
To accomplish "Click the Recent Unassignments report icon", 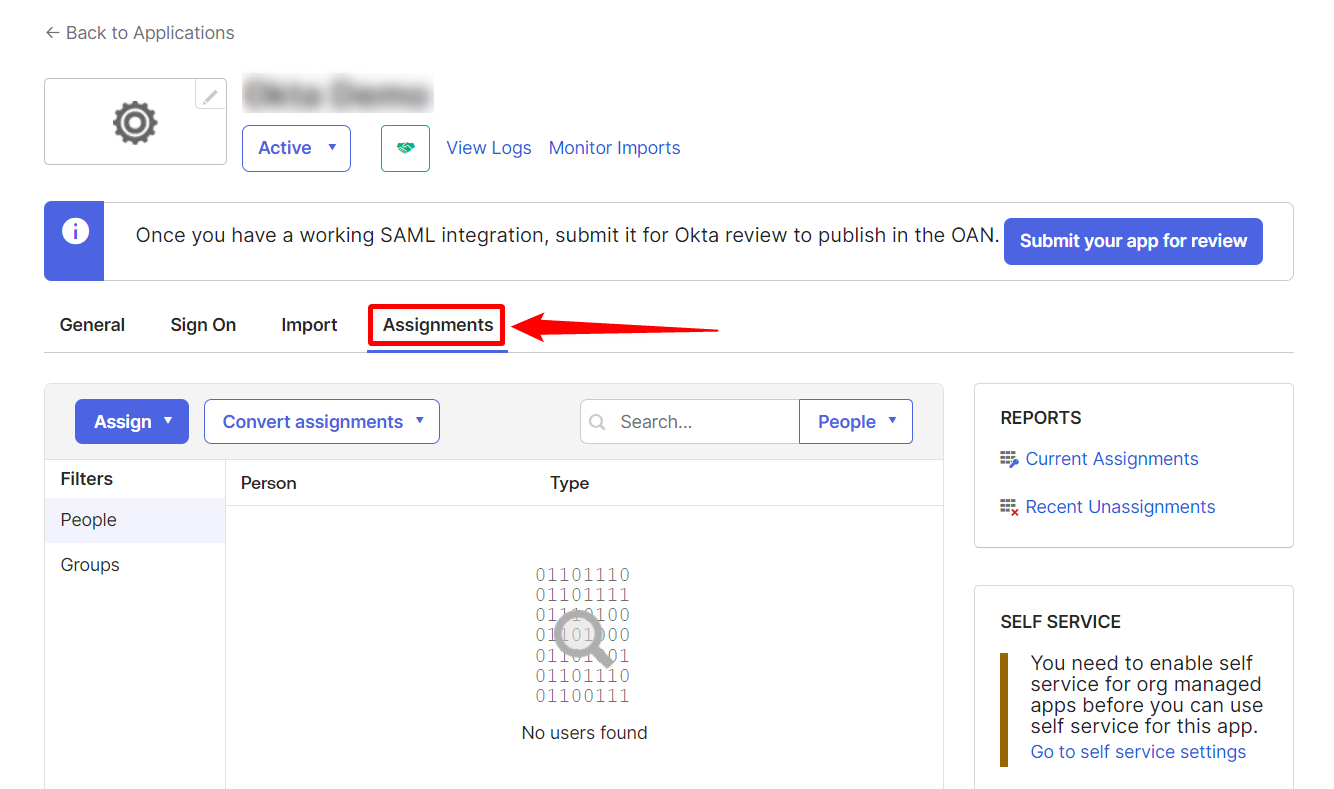I will coord(1009,507).
